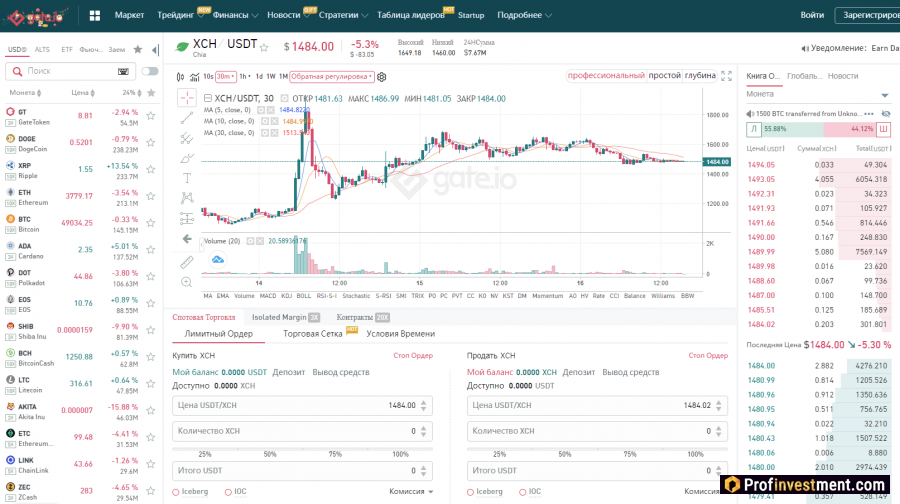Switch to ALTS market tab
Viewport: 900px width, 504px height.
pyautogui.click(x=42, y=49)
